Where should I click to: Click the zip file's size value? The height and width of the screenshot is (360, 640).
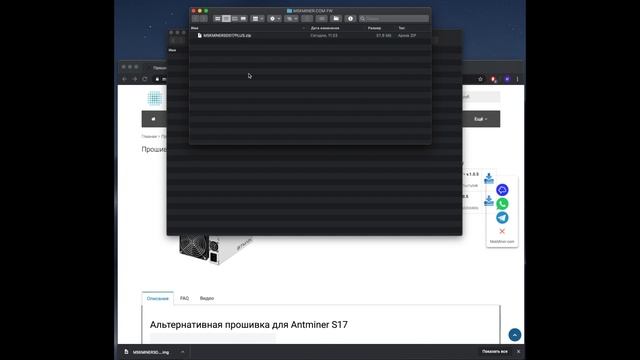point(384,36)
